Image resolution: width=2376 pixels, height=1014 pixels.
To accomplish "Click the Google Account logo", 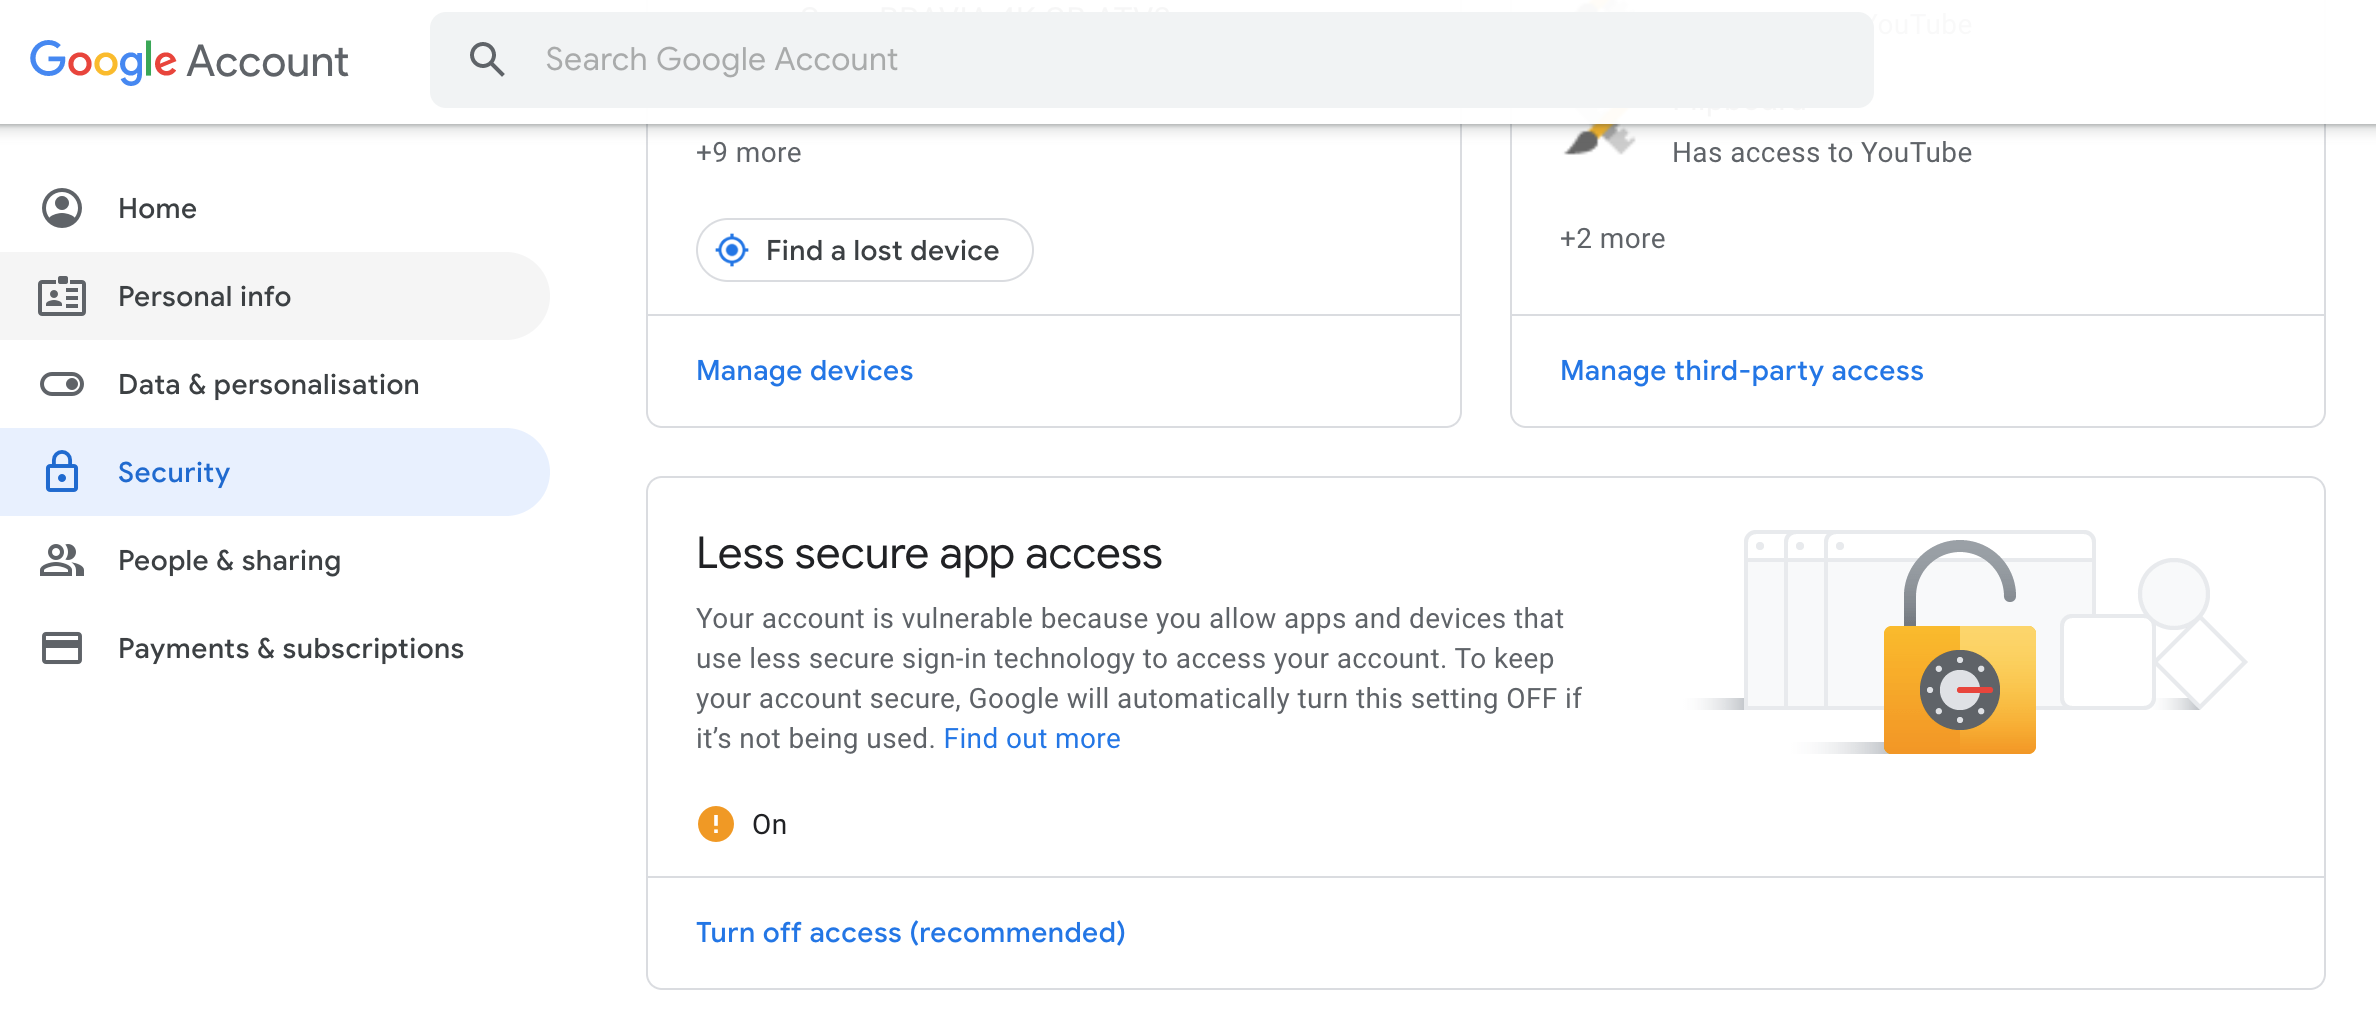I will (189, 61).
